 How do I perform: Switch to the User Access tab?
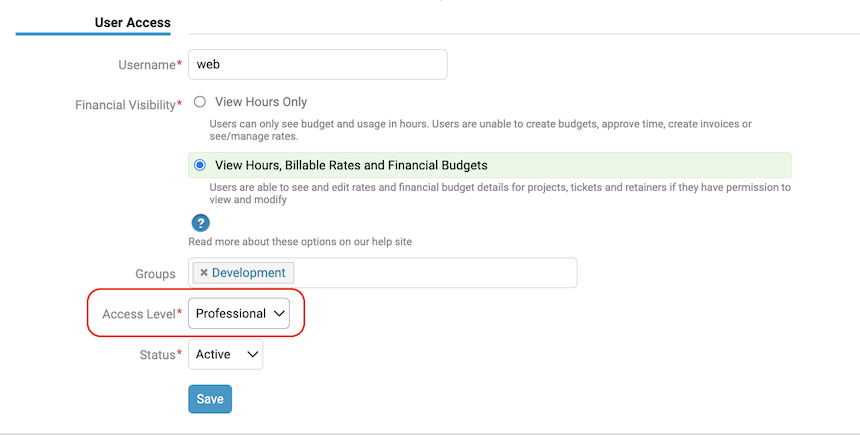click(132, 22)
